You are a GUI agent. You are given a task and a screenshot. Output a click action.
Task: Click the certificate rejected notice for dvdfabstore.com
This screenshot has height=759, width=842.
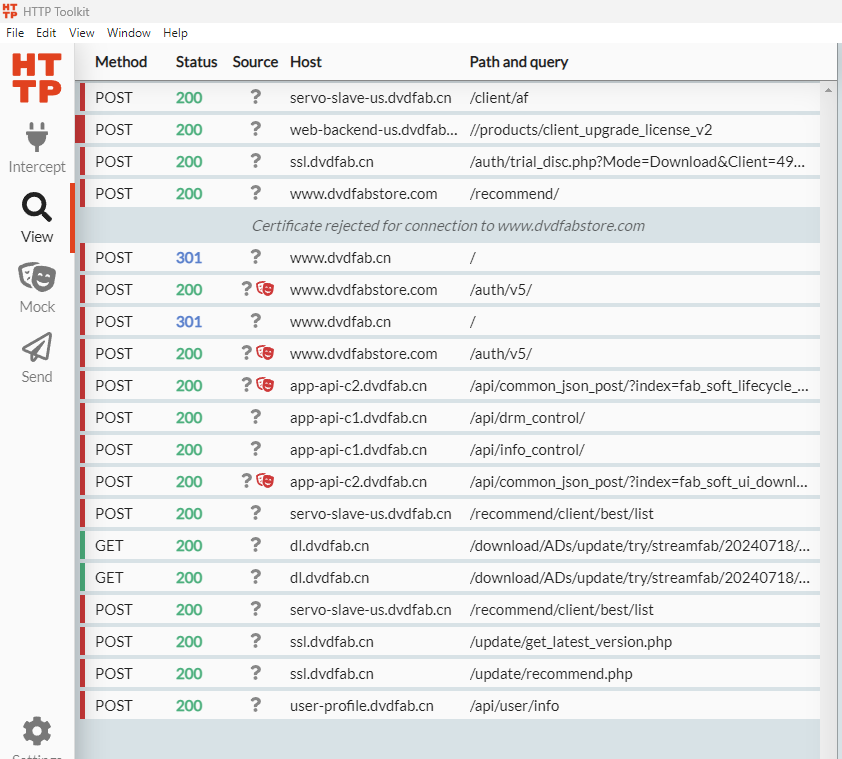tap(448, 225)
